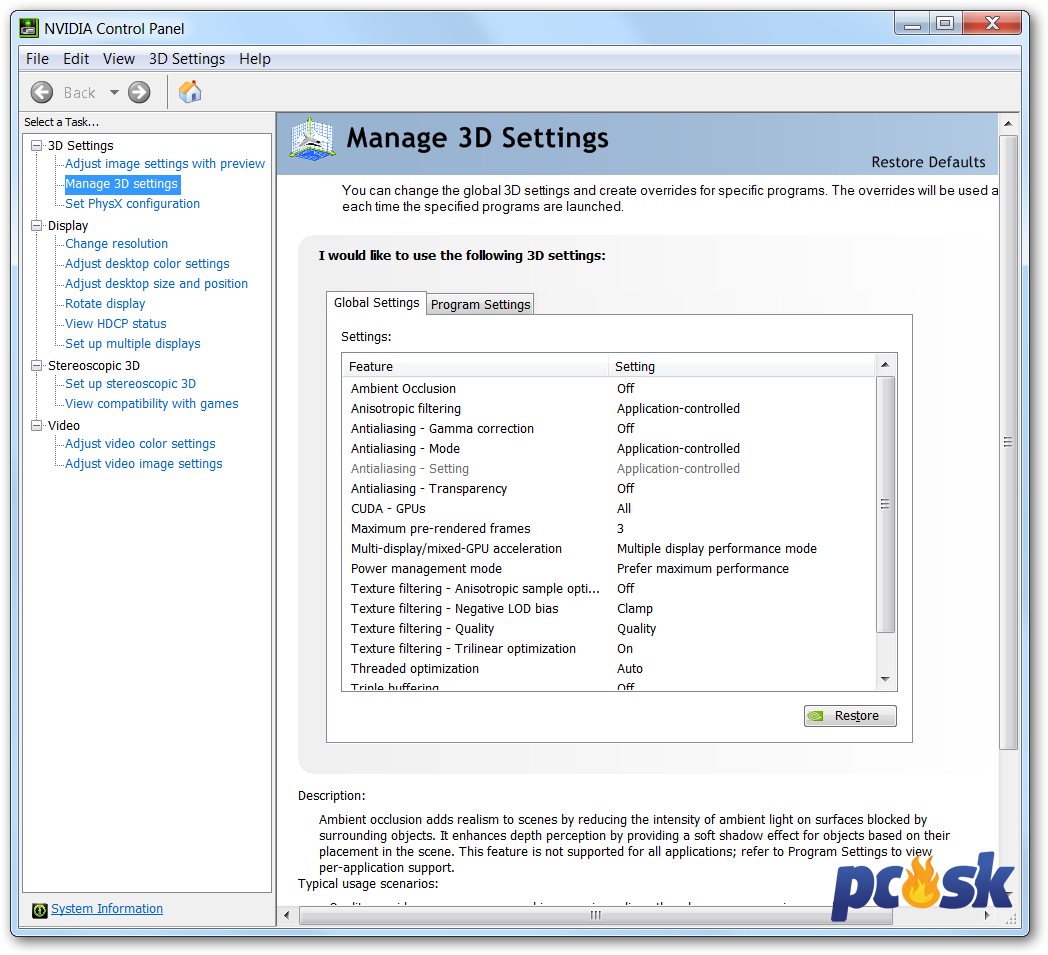Click the main panel vertical scrollbar thumb
Image resolution: width=1048 pixels, height=955 pixels.
click(1008, 442)
